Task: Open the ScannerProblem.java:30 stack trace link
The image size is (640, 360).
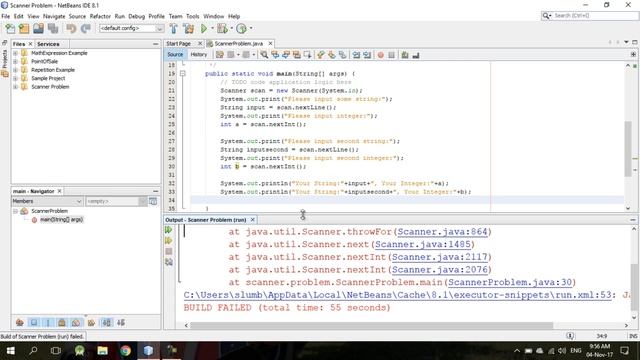Action: (510, 282)
